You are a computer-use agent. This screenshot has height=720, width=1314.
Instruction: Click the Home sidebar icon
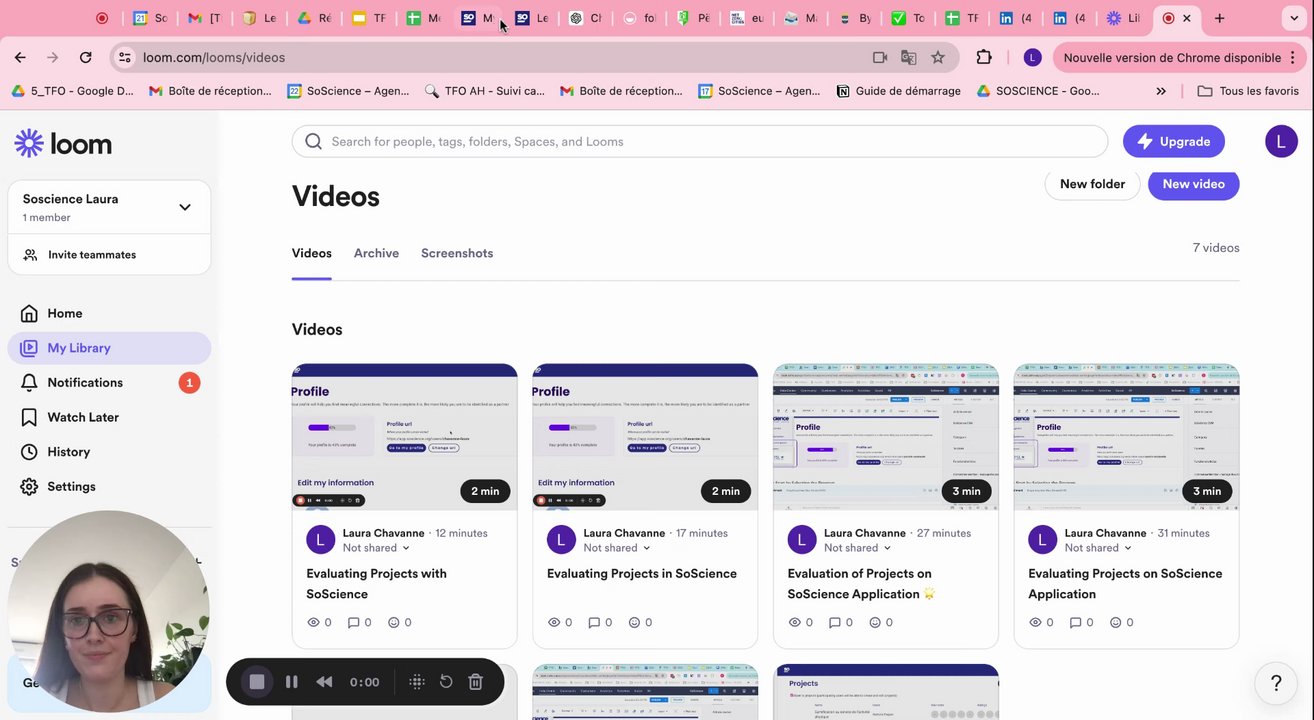30,313
